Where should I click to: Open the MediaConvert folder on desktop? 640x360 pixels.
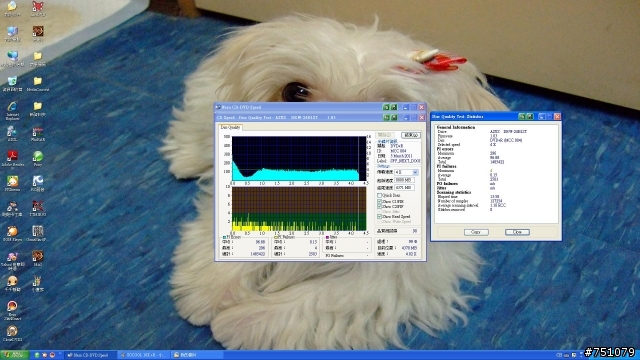click(38, 83)
